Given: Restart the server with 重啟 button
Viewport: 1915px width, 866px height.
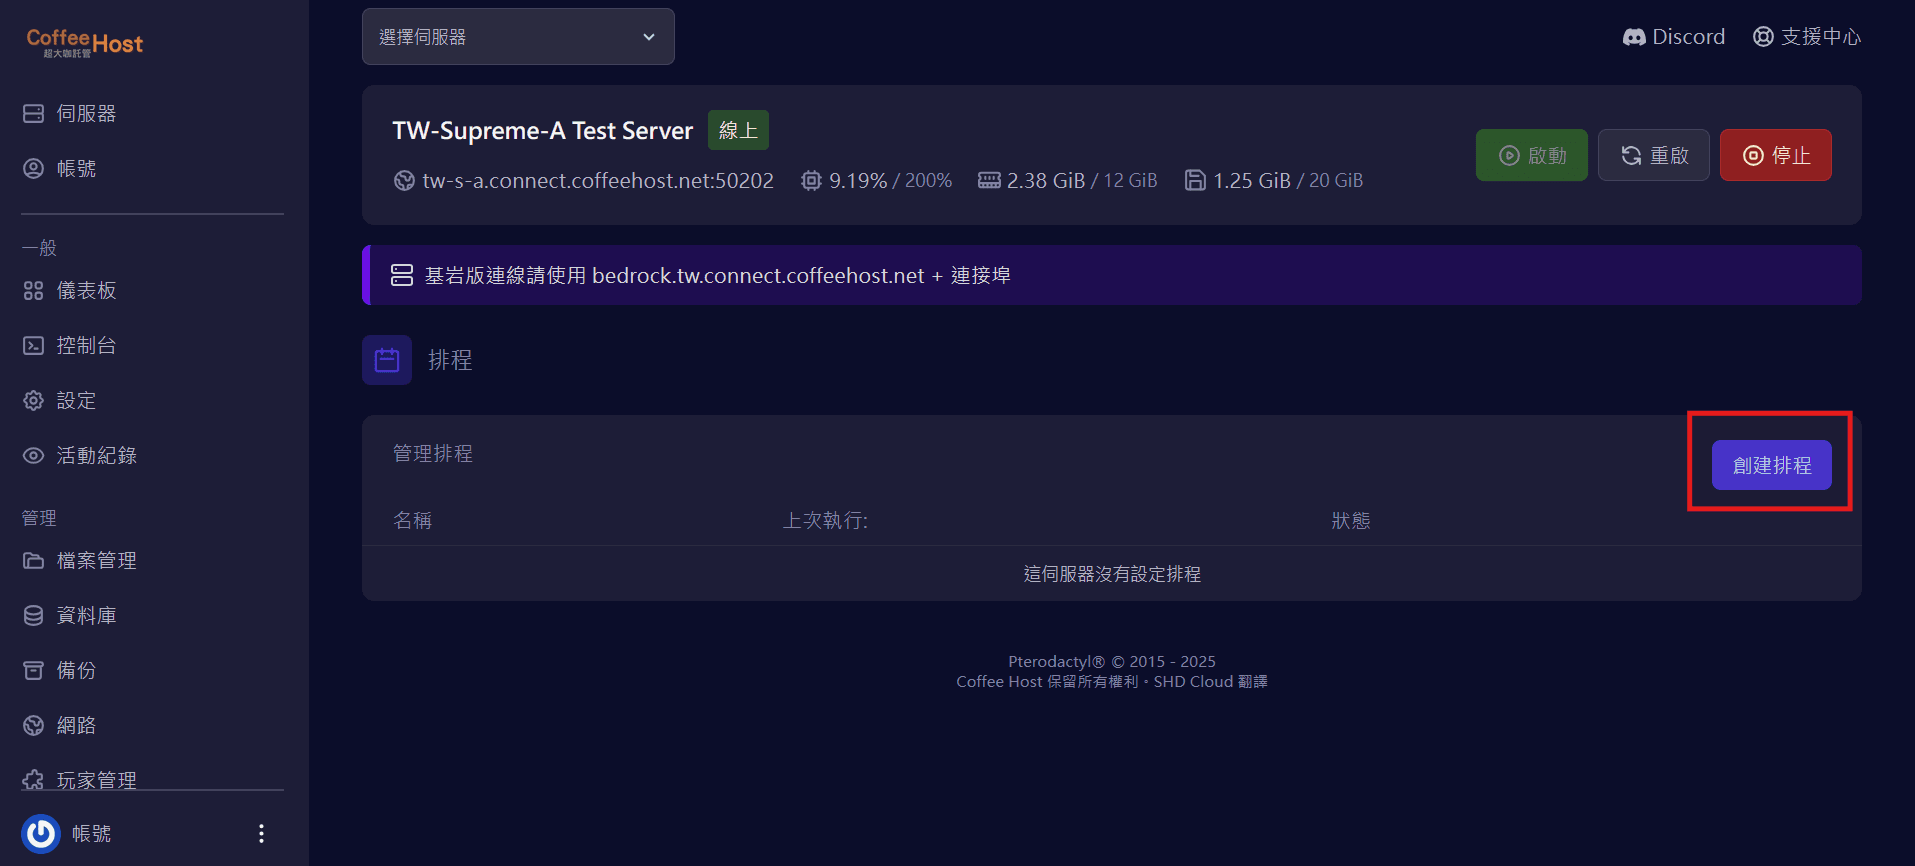Looking at the screenshot, I should click(x=1654, y=155).
